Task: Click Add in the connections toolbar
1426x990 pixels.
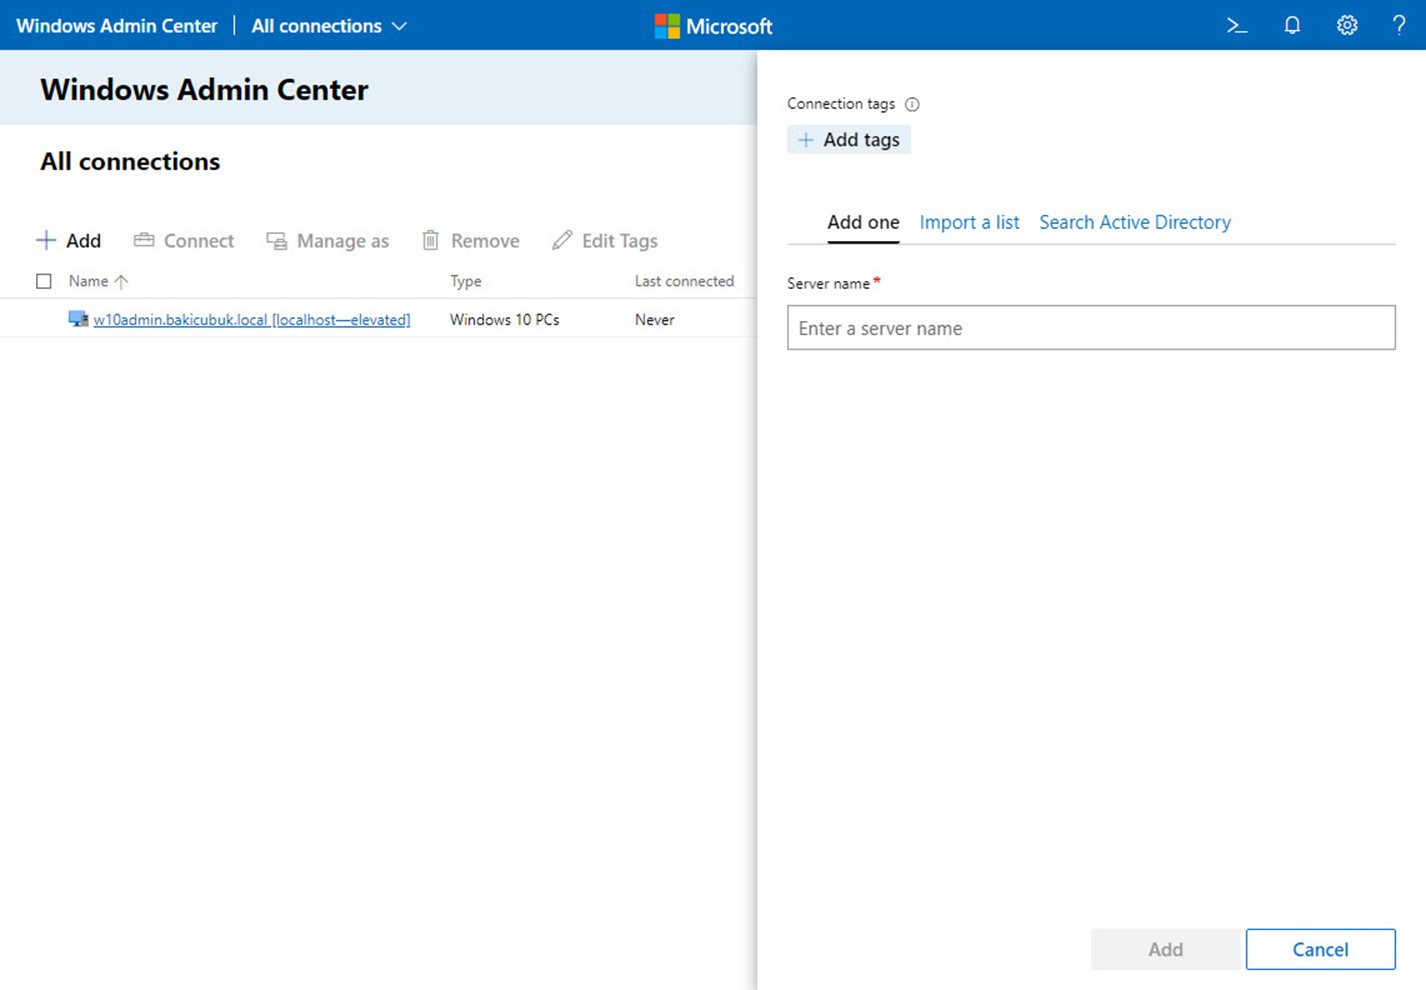Action: (69, 241)
